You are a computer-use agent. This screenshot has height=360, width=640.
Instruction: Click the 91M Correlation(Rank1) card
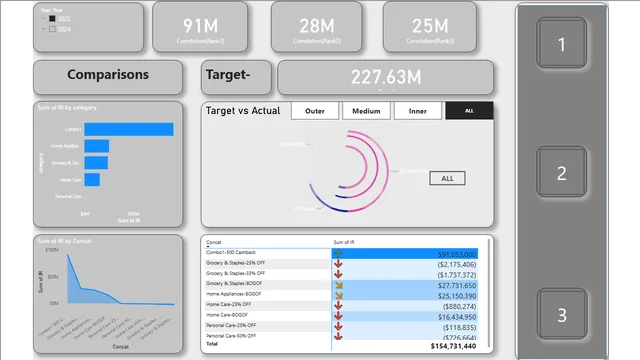200,27
